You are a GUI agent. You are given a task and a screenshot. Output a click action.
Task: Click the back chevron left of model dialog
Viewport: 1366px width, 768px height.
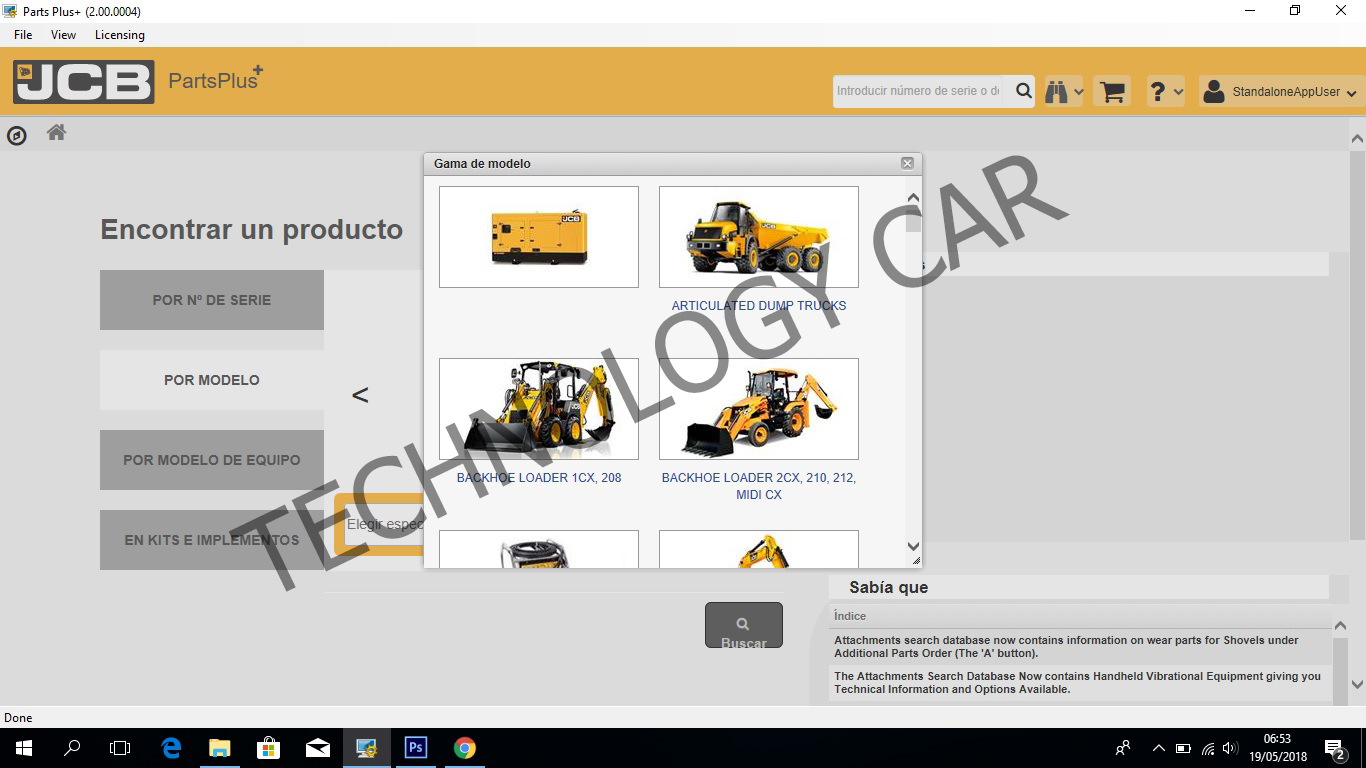pos(360,395)
